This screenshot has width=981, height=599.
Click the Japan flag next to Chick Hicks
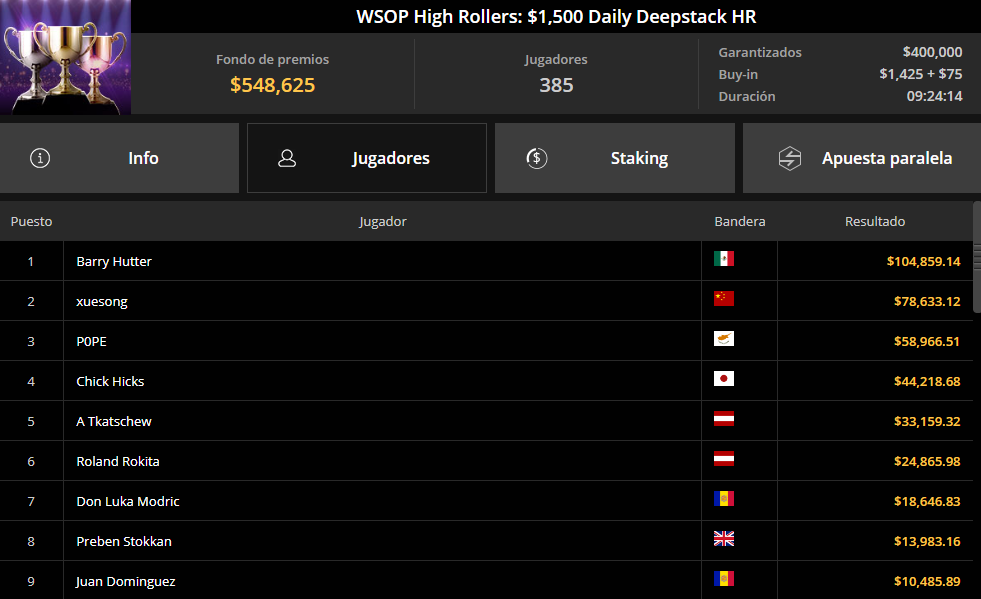click(724, 379)
